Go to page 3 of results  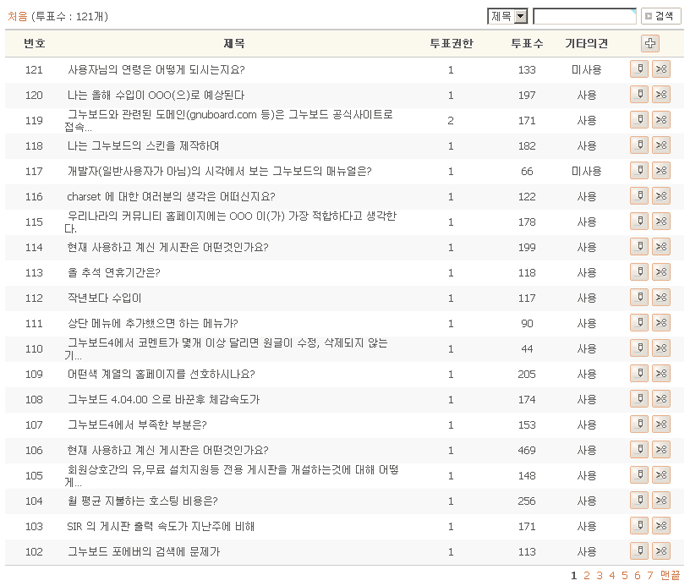coord(599,575)
